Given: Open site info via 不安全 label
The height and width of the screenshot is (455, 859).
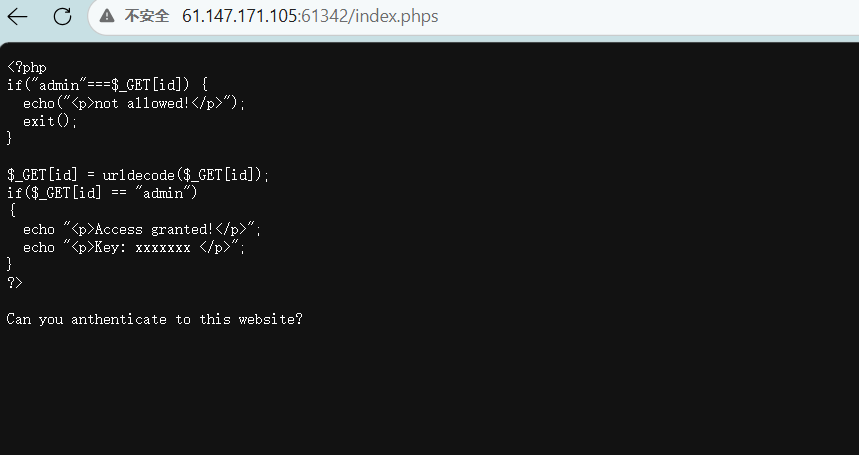Looking at the screenshot, I should (146, 17).
